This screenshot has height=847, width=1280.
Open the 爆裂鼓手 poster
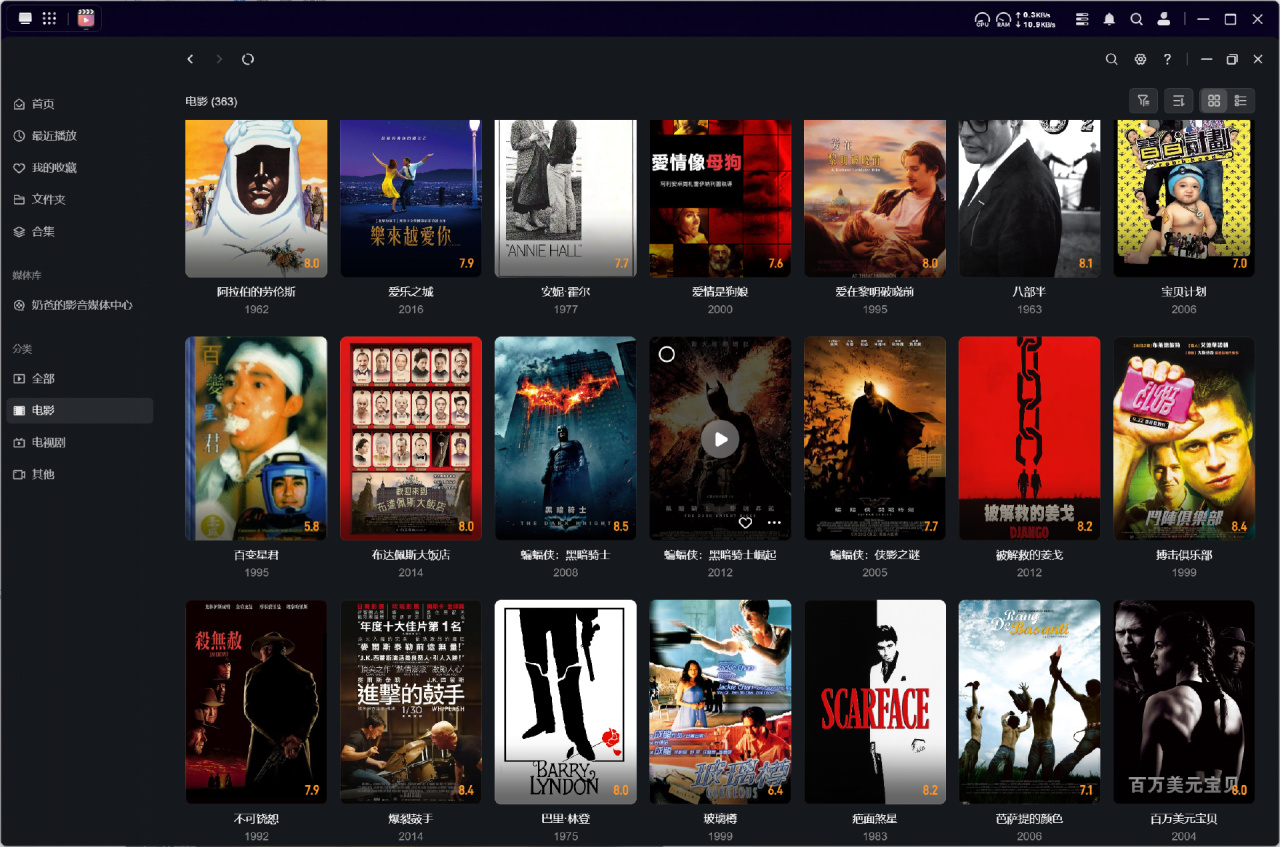pyautogui.click(x=411, y=702)
